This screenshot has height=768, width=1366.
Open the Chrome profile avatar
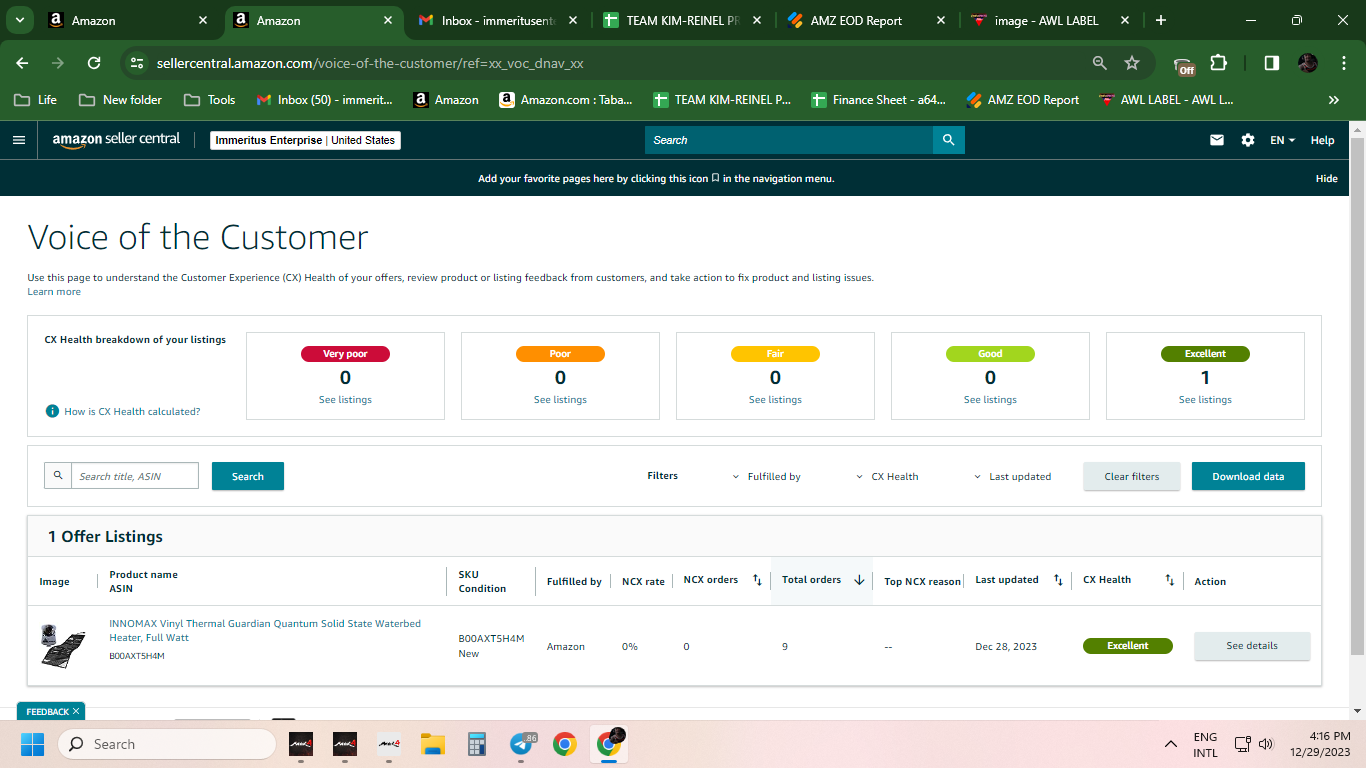pos(1307,63)
